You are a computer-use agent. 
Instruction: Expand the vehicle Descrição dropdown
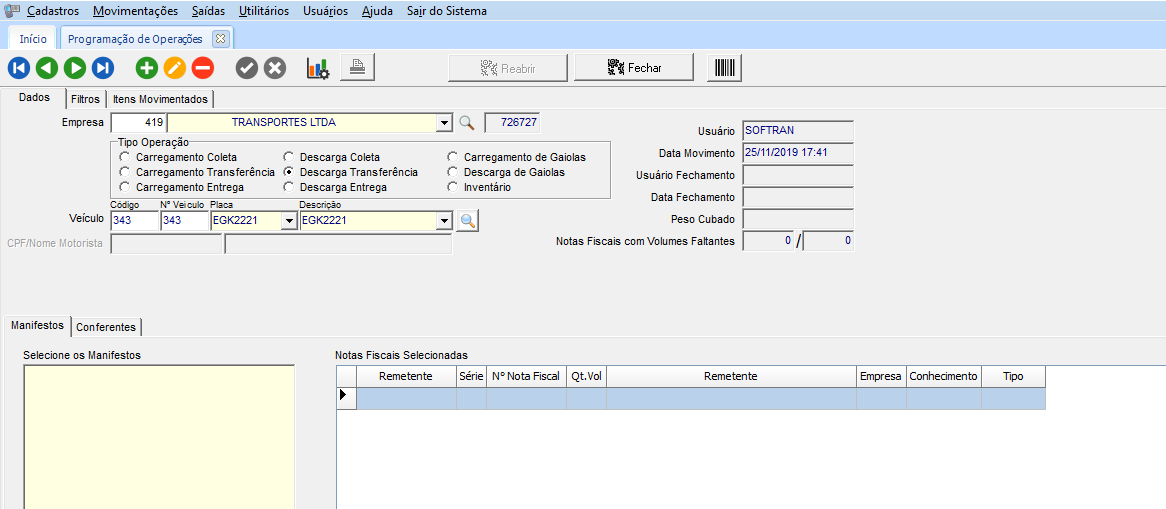pyautogui.click(x=444, y=221)
